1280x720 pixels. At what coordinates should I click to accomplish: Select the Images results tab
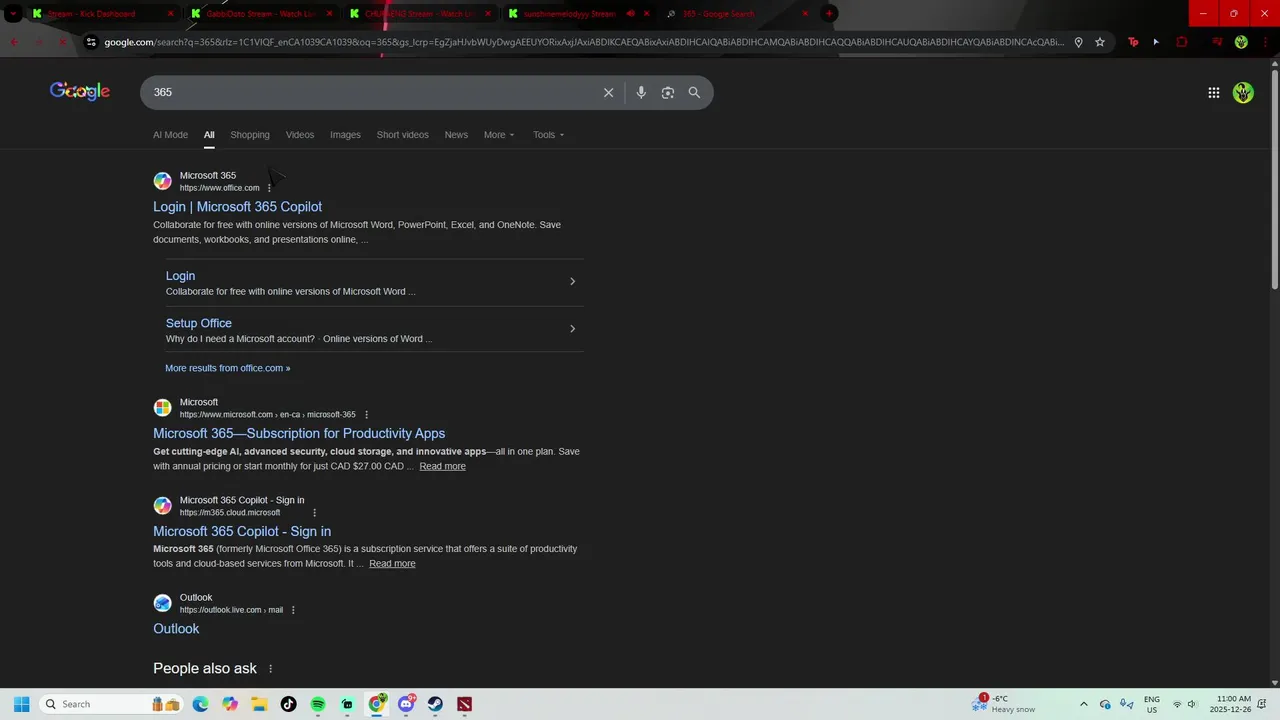tap(345, 135)
